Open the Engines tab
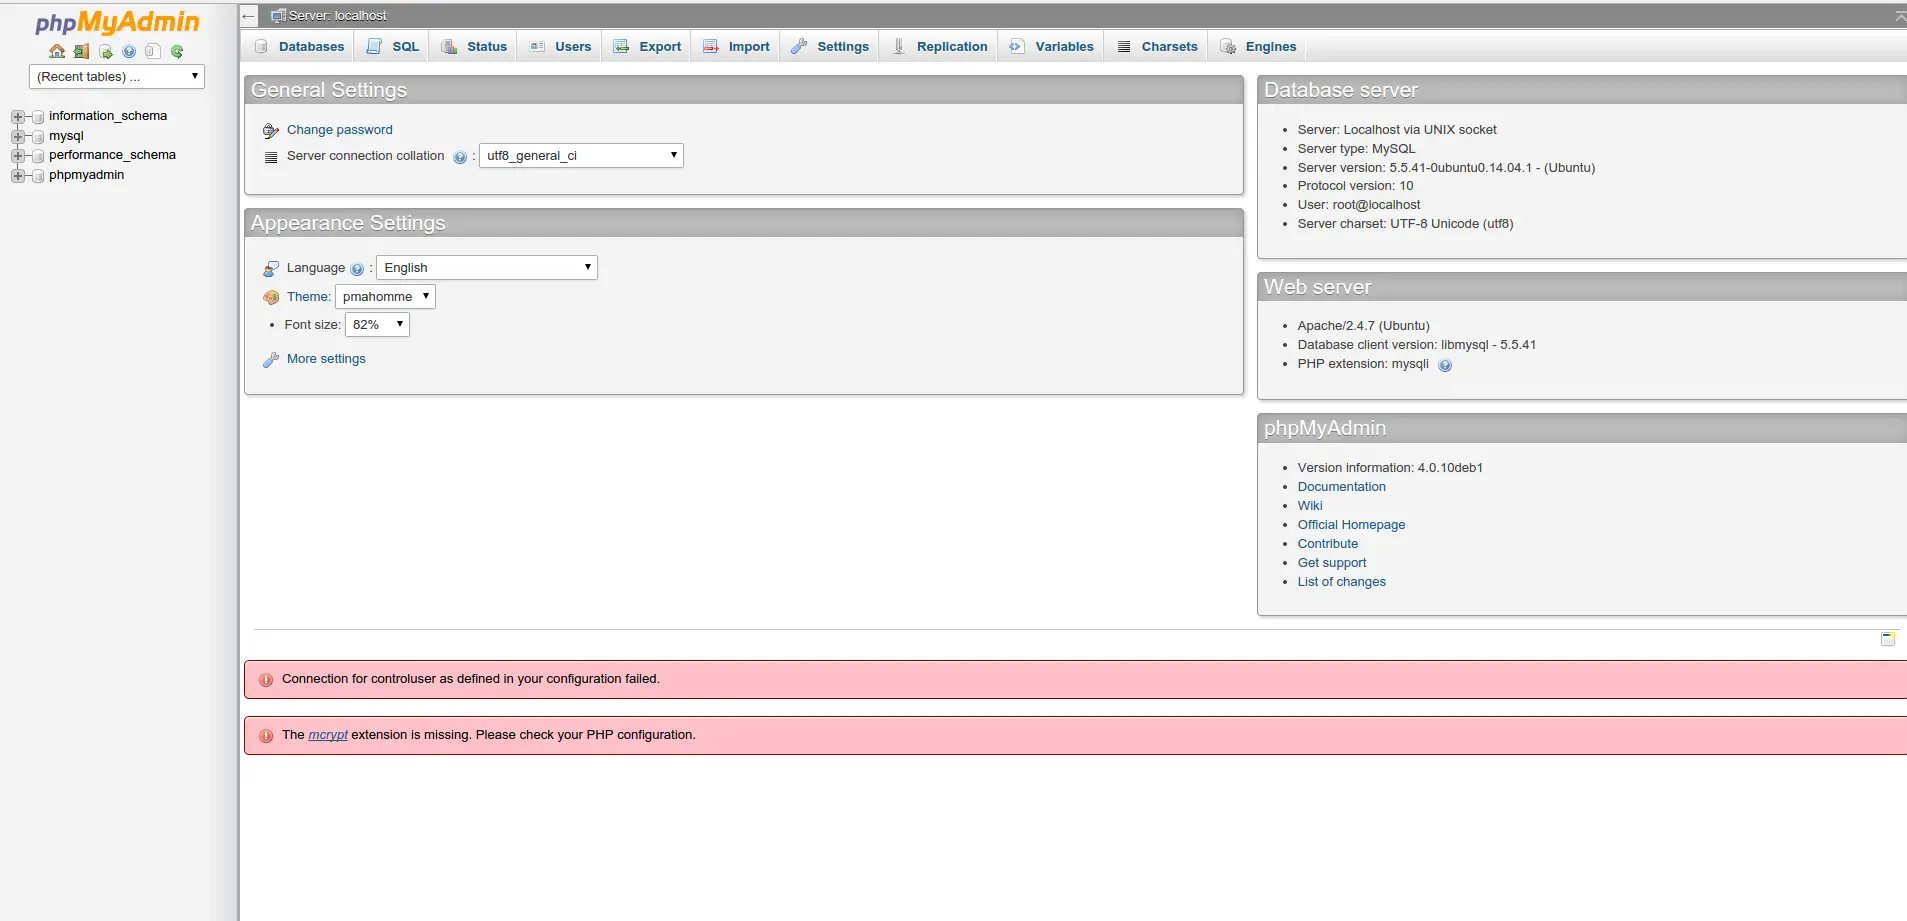 (1257, 47)
